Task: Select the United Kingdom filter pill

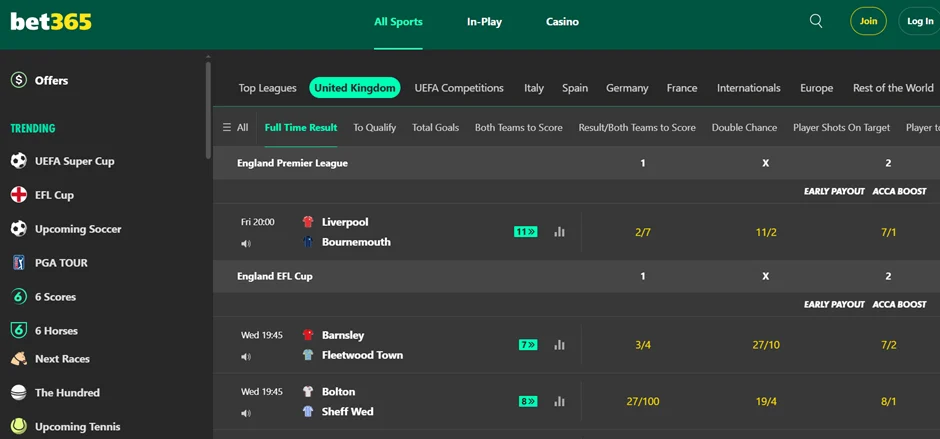Action: [x=354, y=88]
